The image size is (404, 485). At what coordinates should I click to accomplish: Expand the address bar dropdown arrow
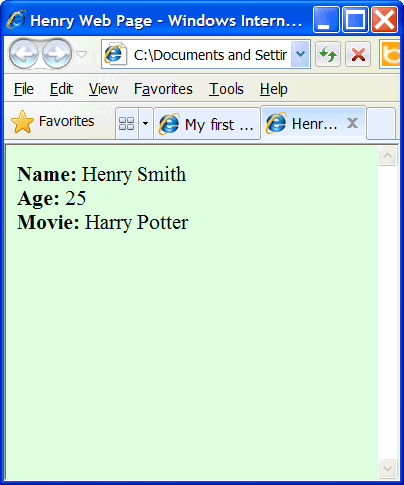coord(300,54)
